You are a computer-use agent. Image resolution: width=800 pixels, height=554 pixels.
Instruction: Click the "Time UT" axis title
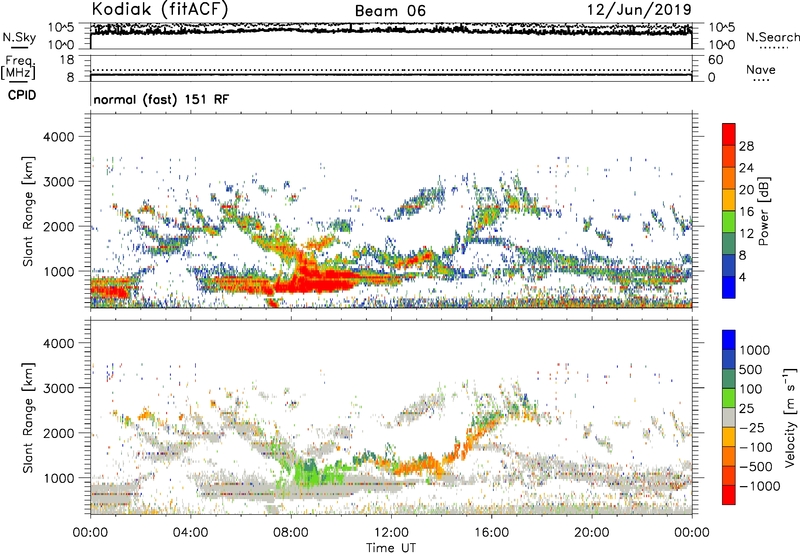point(391,547)
